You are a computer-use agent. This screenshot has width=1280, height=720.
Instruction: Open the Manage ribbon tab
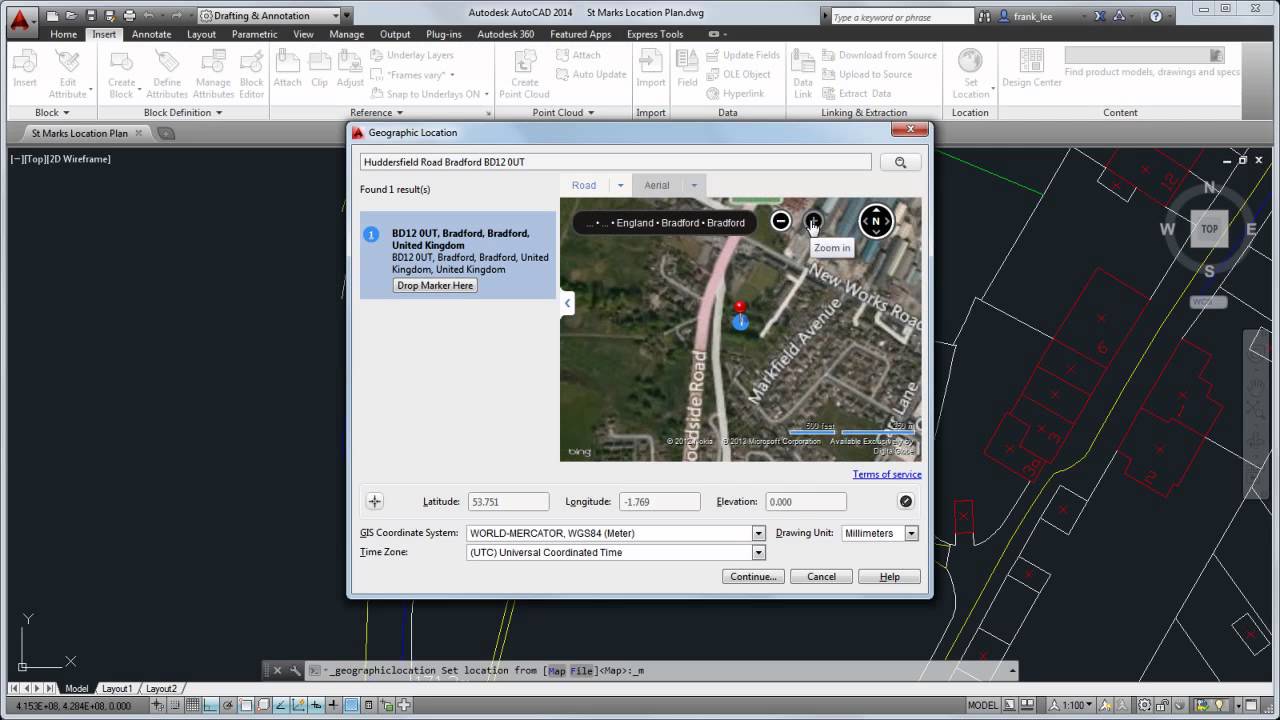(346, 34)
